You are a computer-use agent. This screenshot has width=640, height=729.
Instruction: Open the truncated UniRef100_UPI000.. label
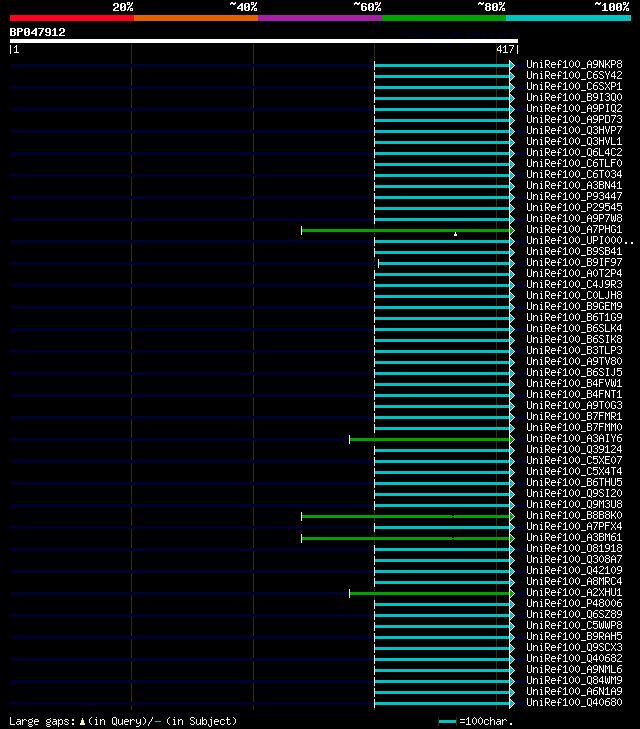coord(580,240)
